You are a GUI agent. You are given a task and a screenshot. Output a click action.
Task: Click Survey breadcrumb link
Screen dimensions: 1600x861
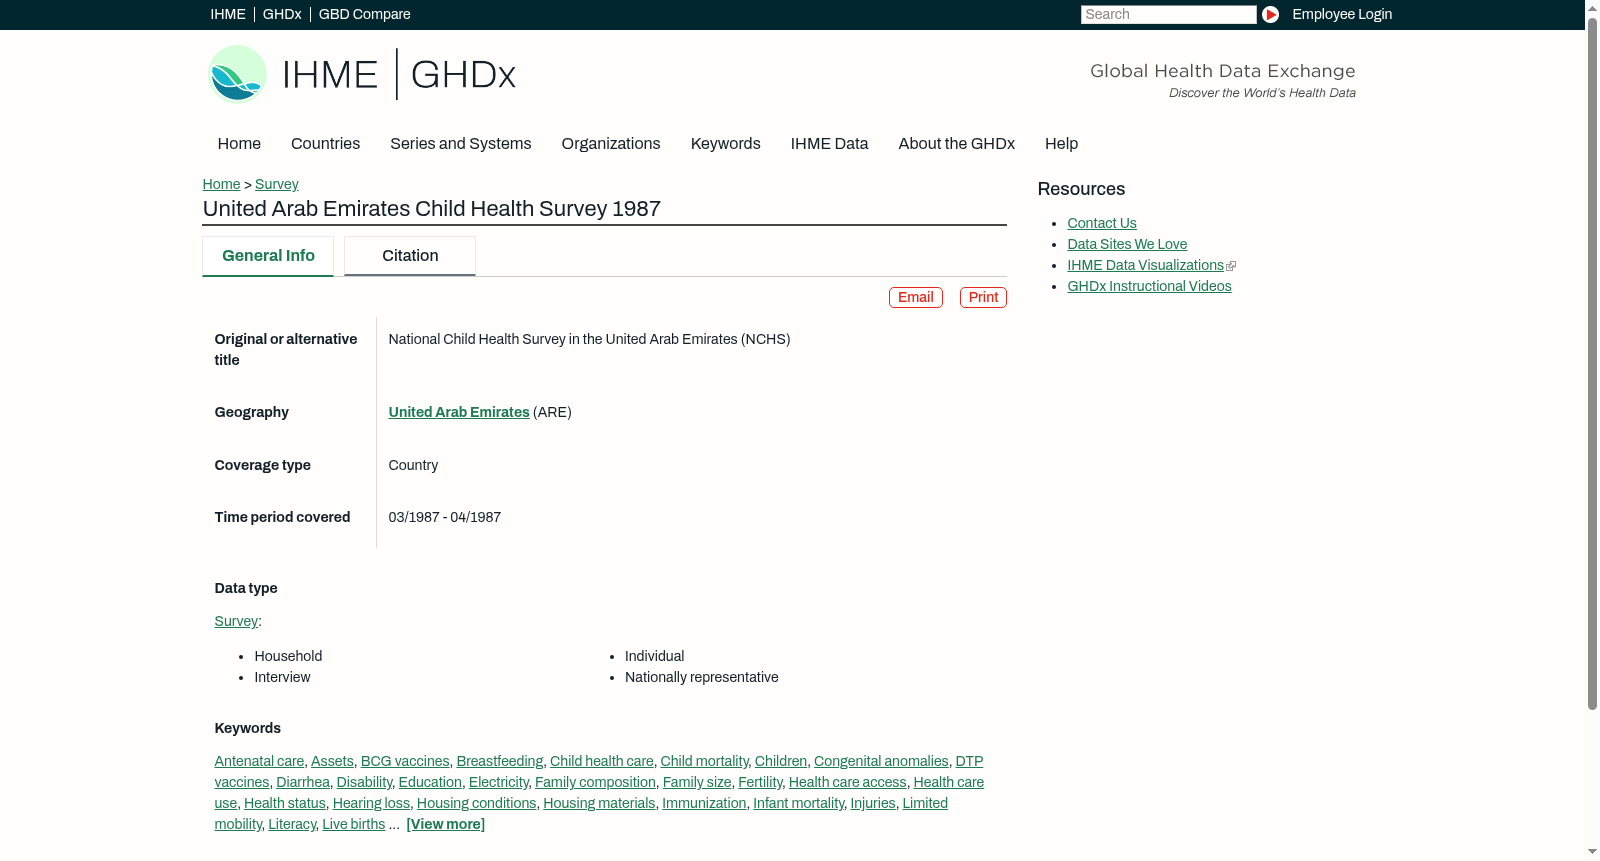pos(277,184)
